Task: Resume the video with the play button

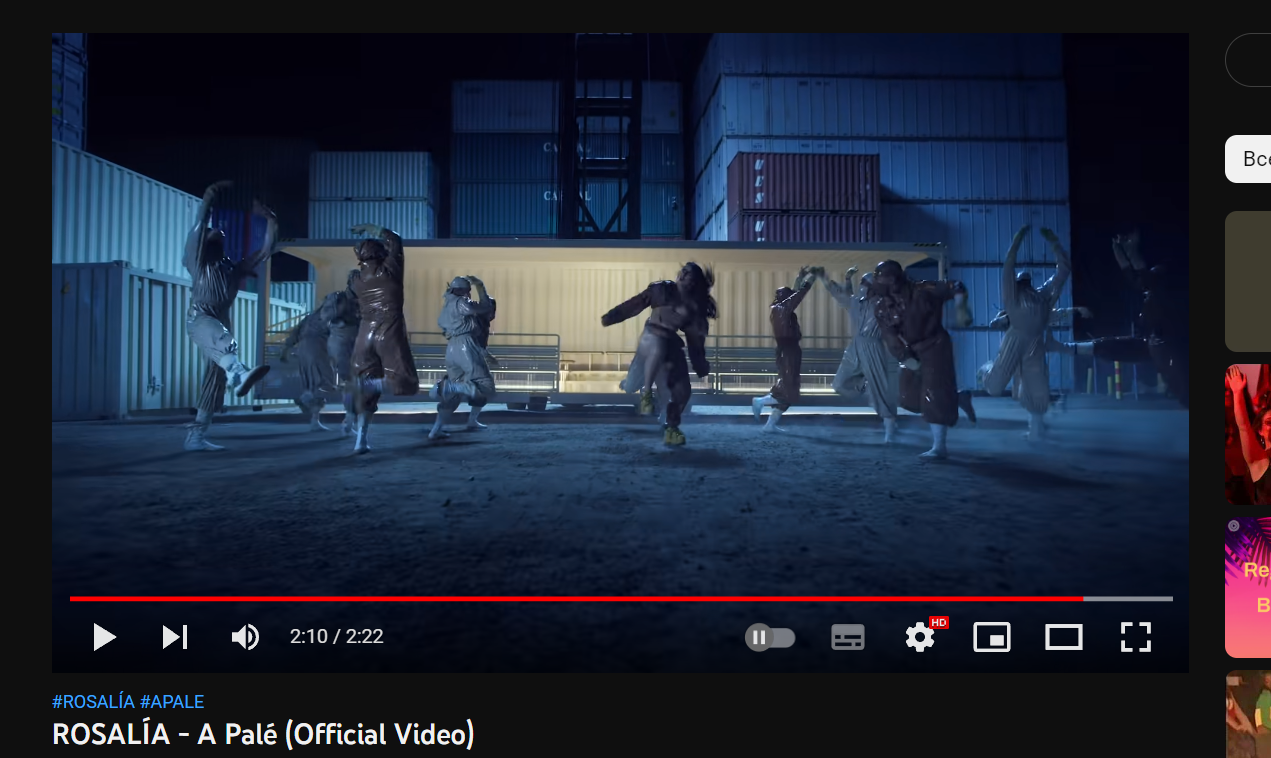Action: click(x=104, y=637)
